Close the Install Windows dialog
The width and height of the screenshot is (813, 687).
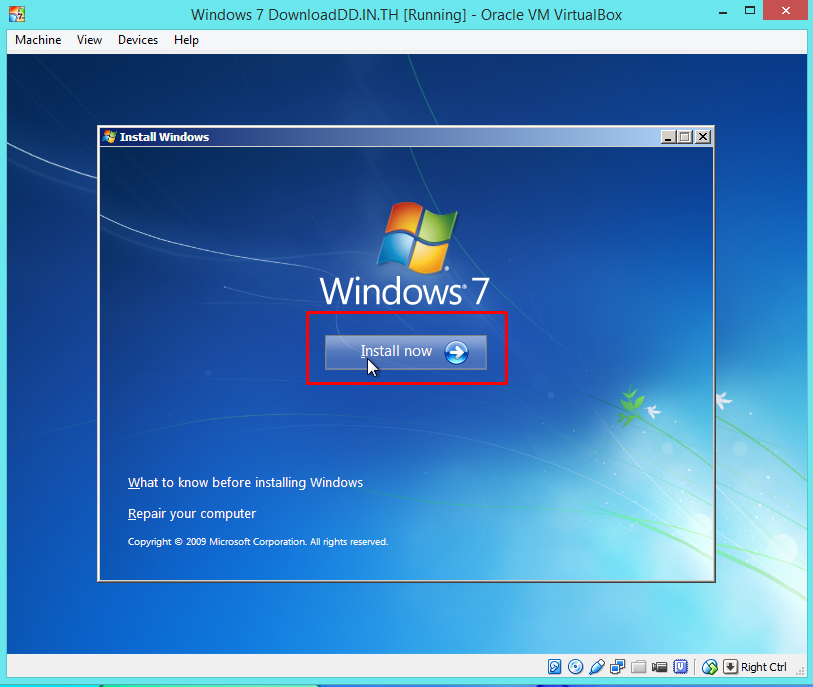click(703, 136)
